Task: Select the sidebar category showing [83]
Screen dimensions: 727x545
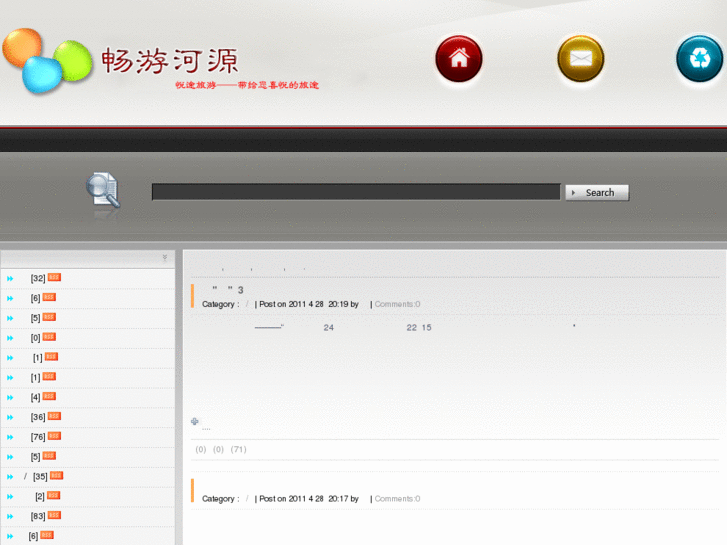Action: (x=38, y=516)
